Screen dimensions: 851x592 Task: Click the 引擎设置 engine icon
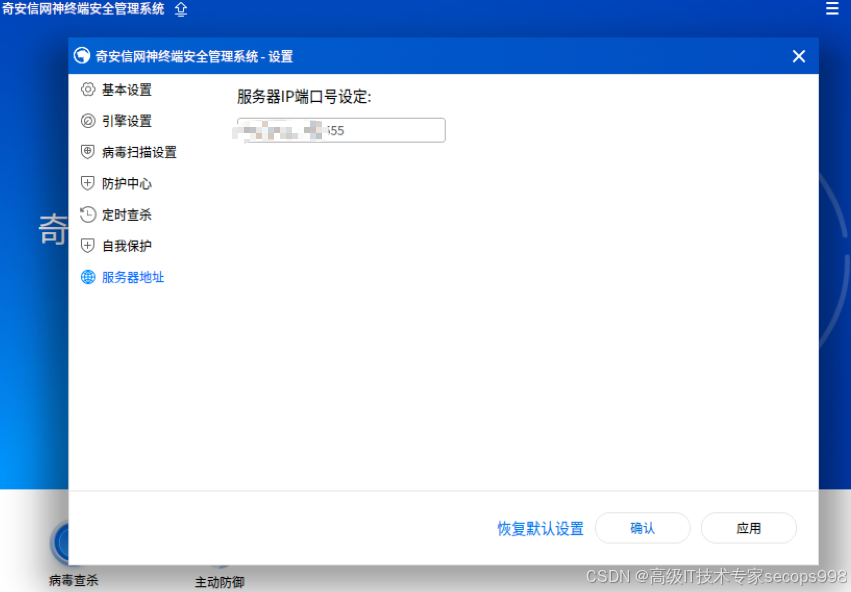tap(88, 121)
